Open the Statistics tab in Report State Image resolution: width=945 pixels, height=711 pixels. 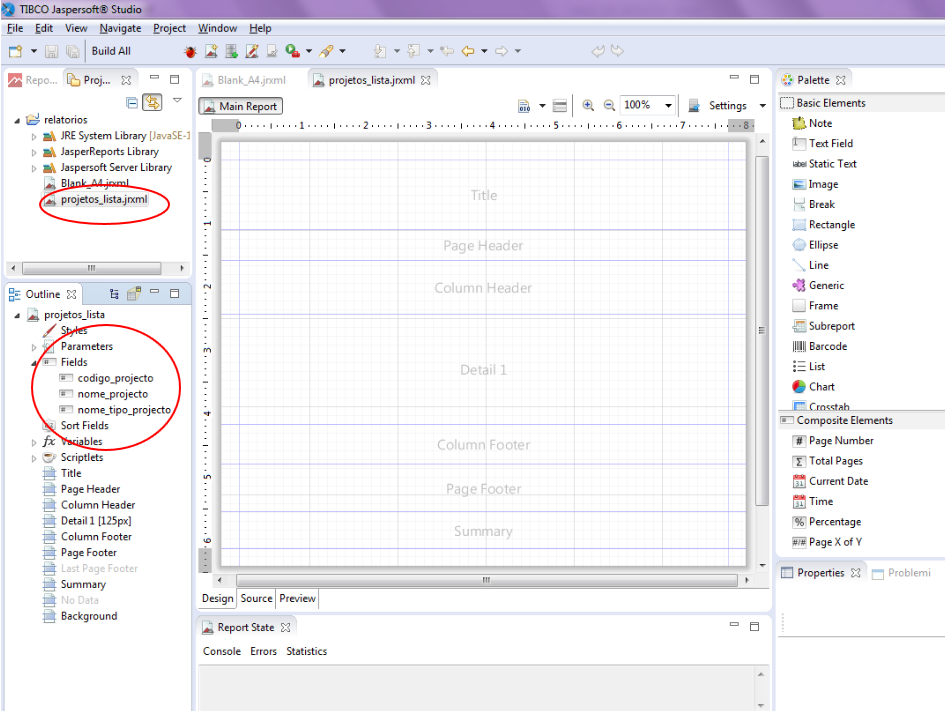[307, 651]
